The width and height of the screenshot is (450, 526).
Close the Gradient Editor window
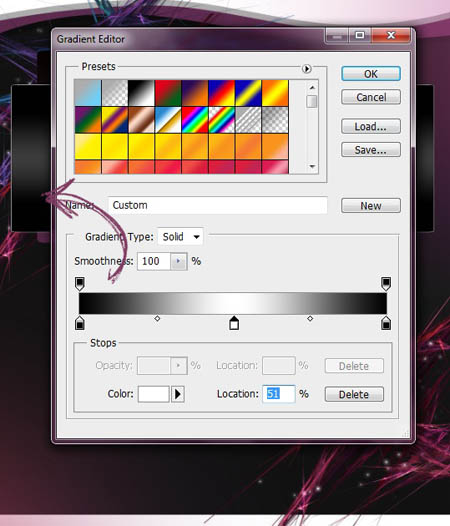[x=391, y=35]
